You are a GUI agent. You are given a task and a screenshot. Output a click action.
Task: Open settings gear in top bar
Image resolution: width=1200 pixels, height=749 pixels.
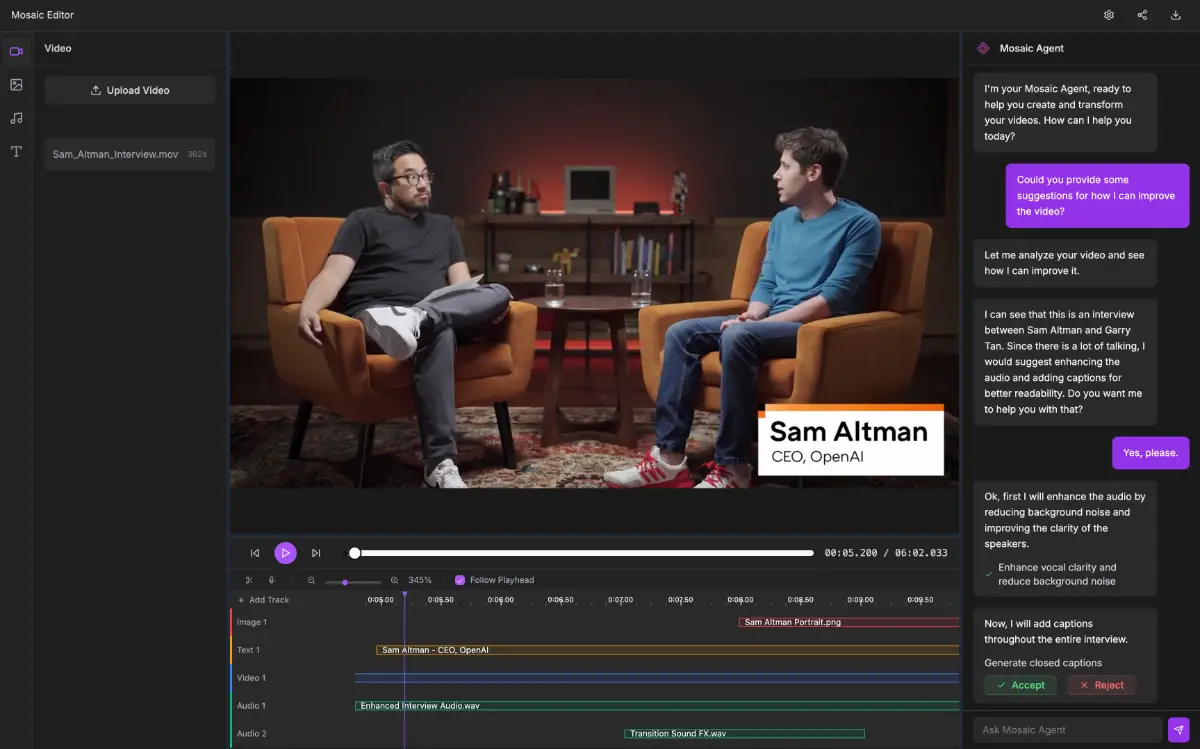tap(1109, 15)
